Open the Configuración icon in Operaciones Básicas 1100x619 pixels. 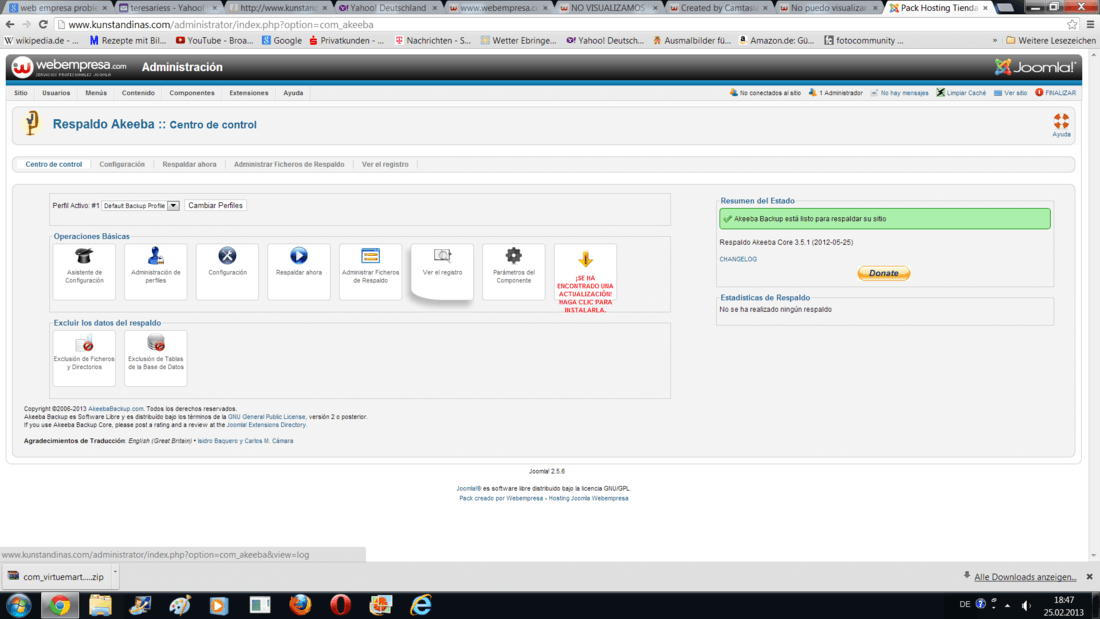(x=227, y=272)
